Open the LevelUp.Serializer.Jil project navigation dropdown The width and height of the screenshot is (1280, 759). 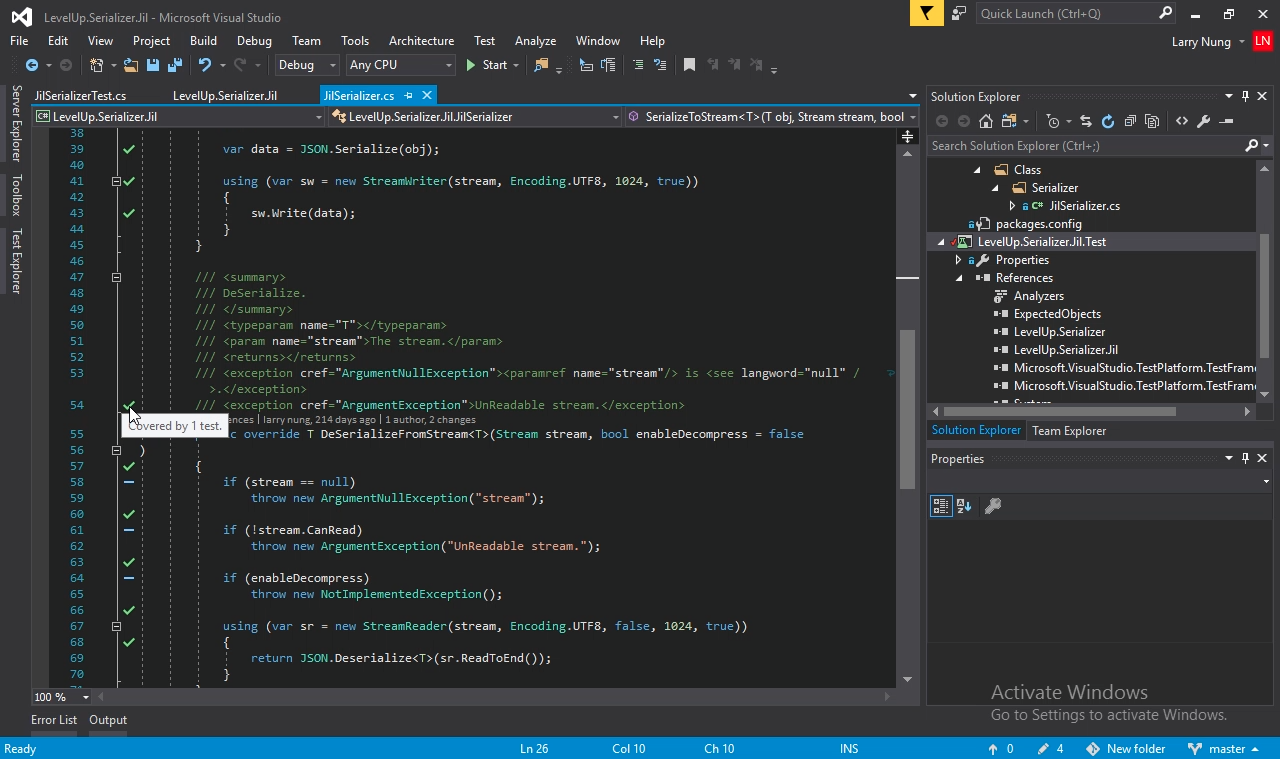[178, 117]
